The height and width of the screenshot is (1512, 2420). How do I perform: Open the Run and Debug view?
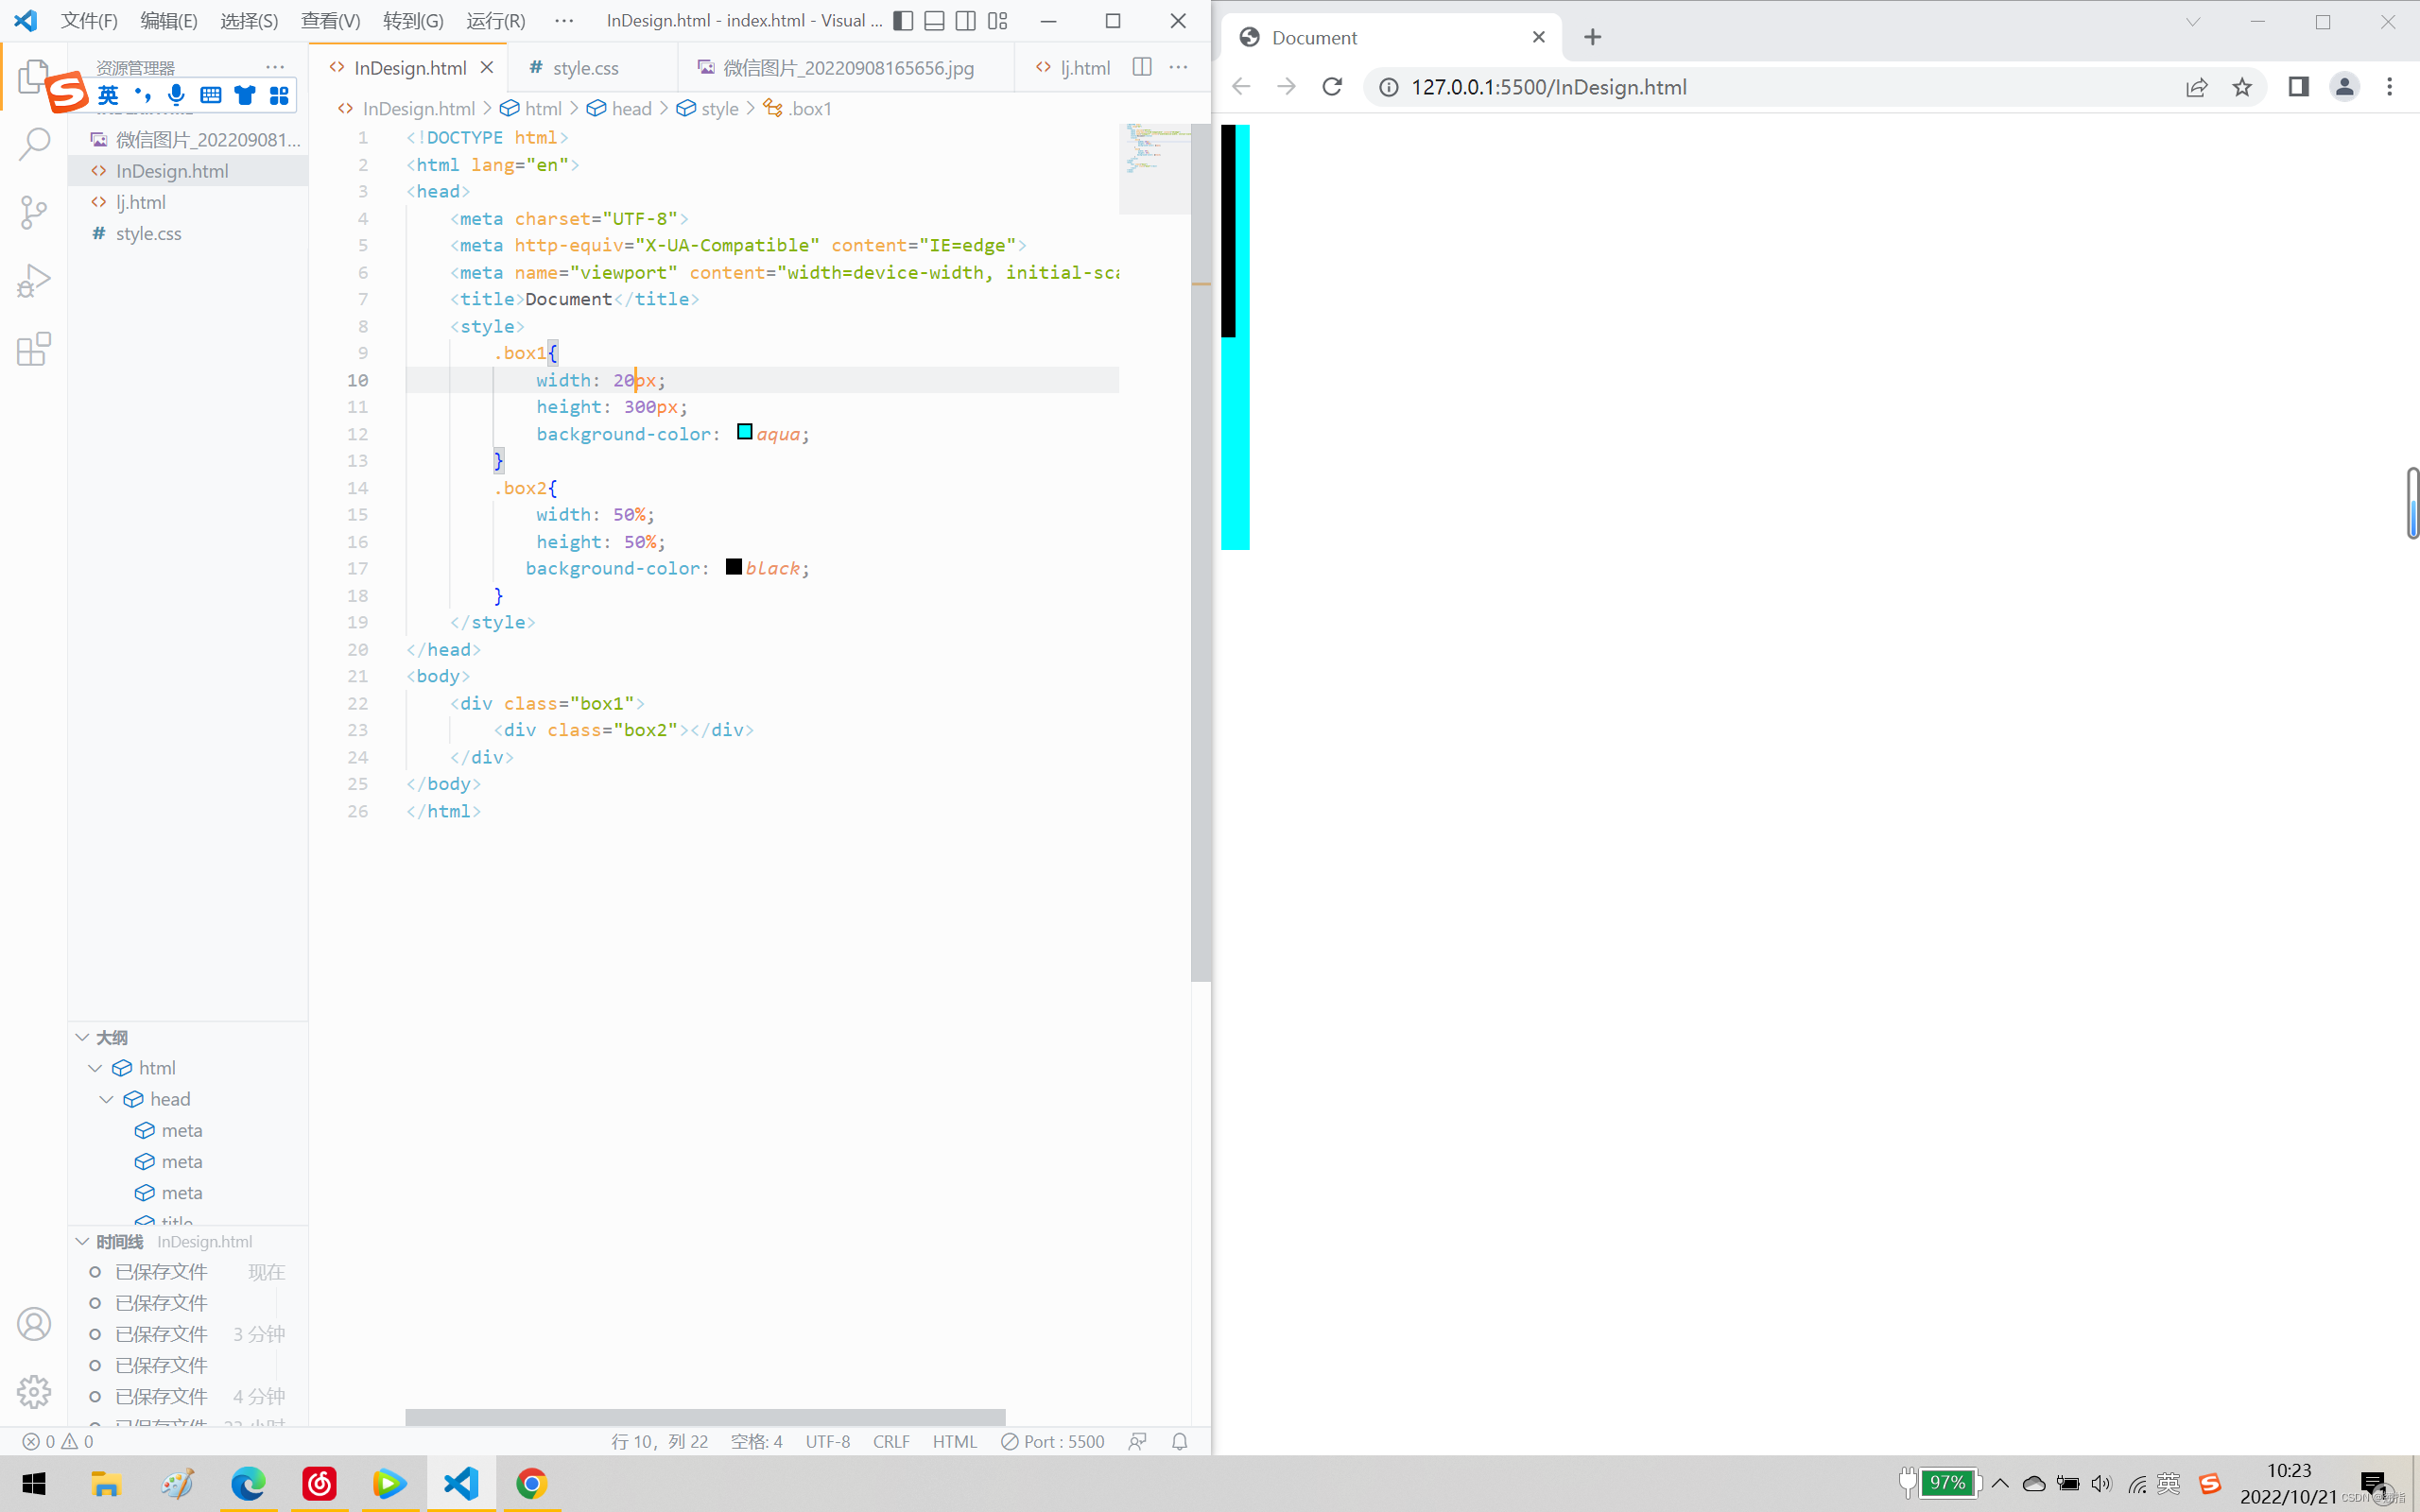(34, 281)
